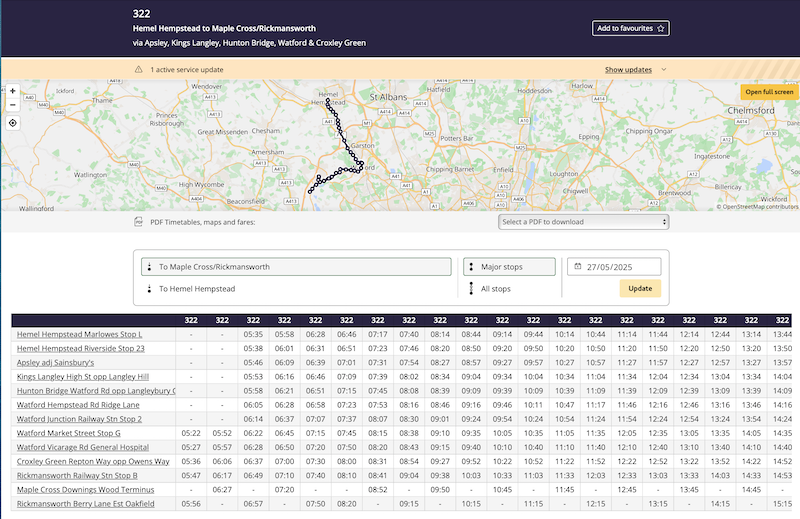Open map in full screen

pos(769,92)
